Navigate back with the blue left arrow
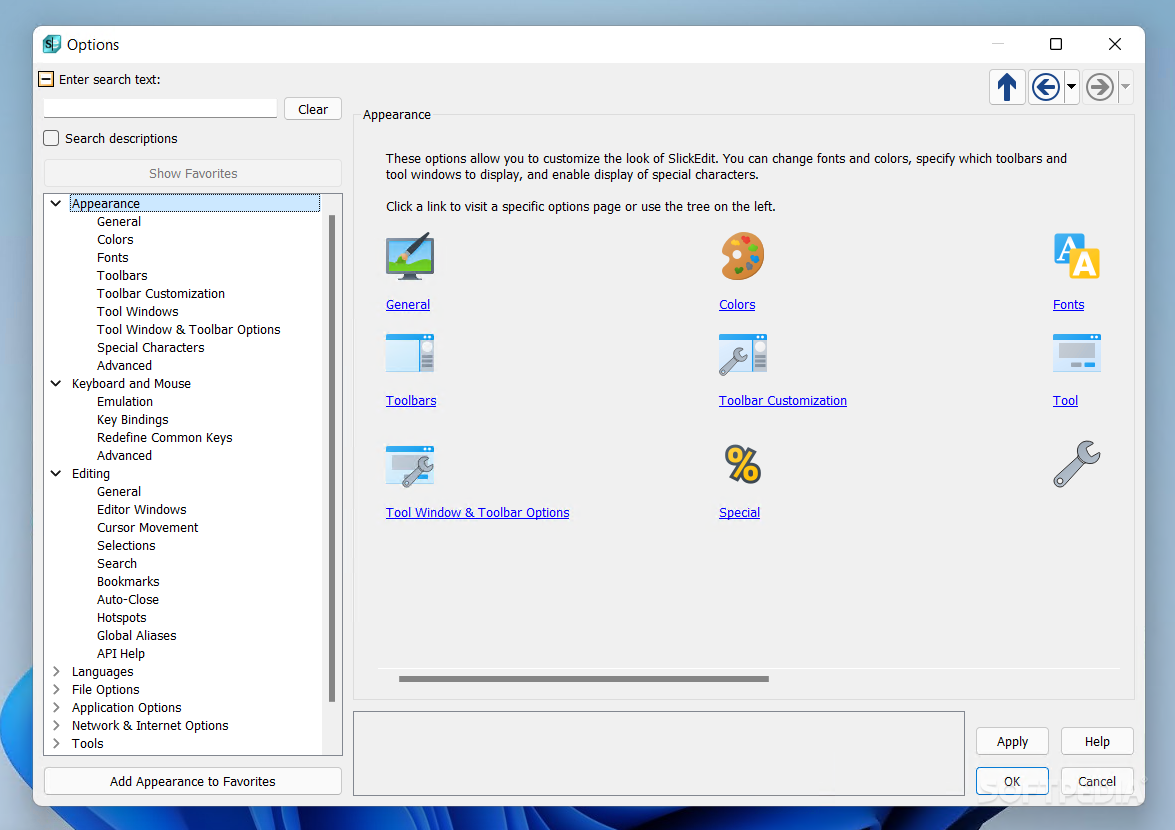 1046,87
